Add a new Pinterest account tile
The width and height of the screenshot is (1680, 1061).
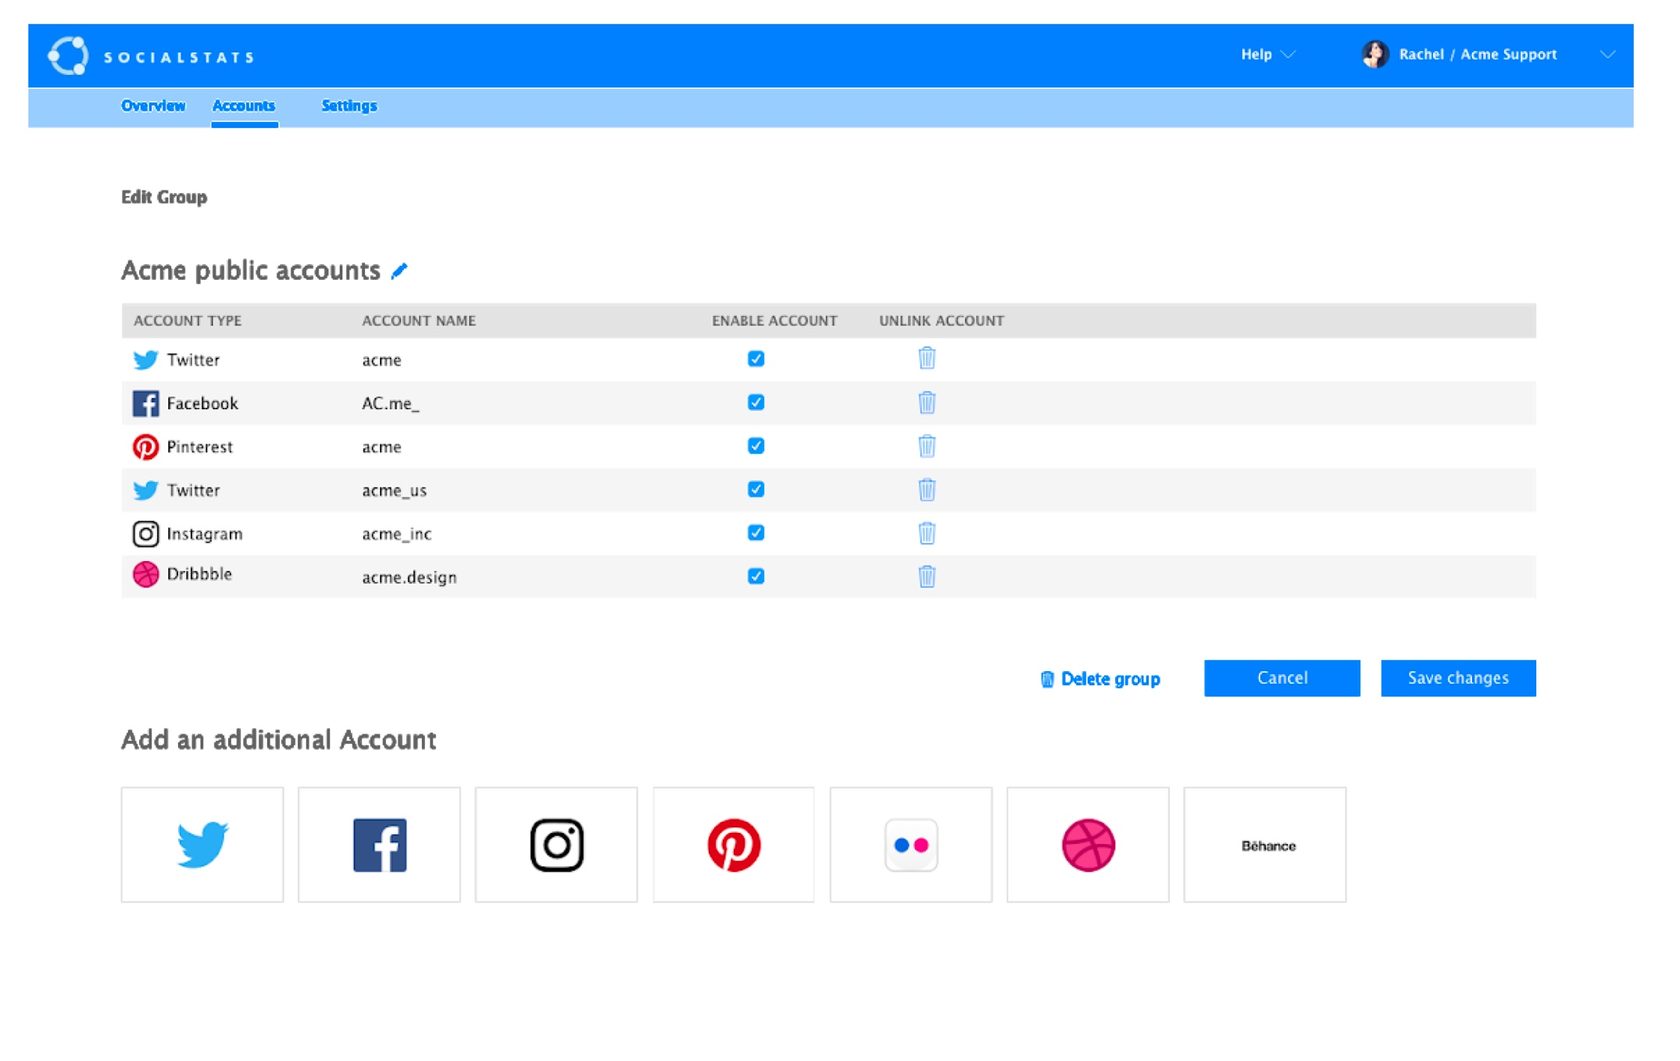click(x=733, y=845)
